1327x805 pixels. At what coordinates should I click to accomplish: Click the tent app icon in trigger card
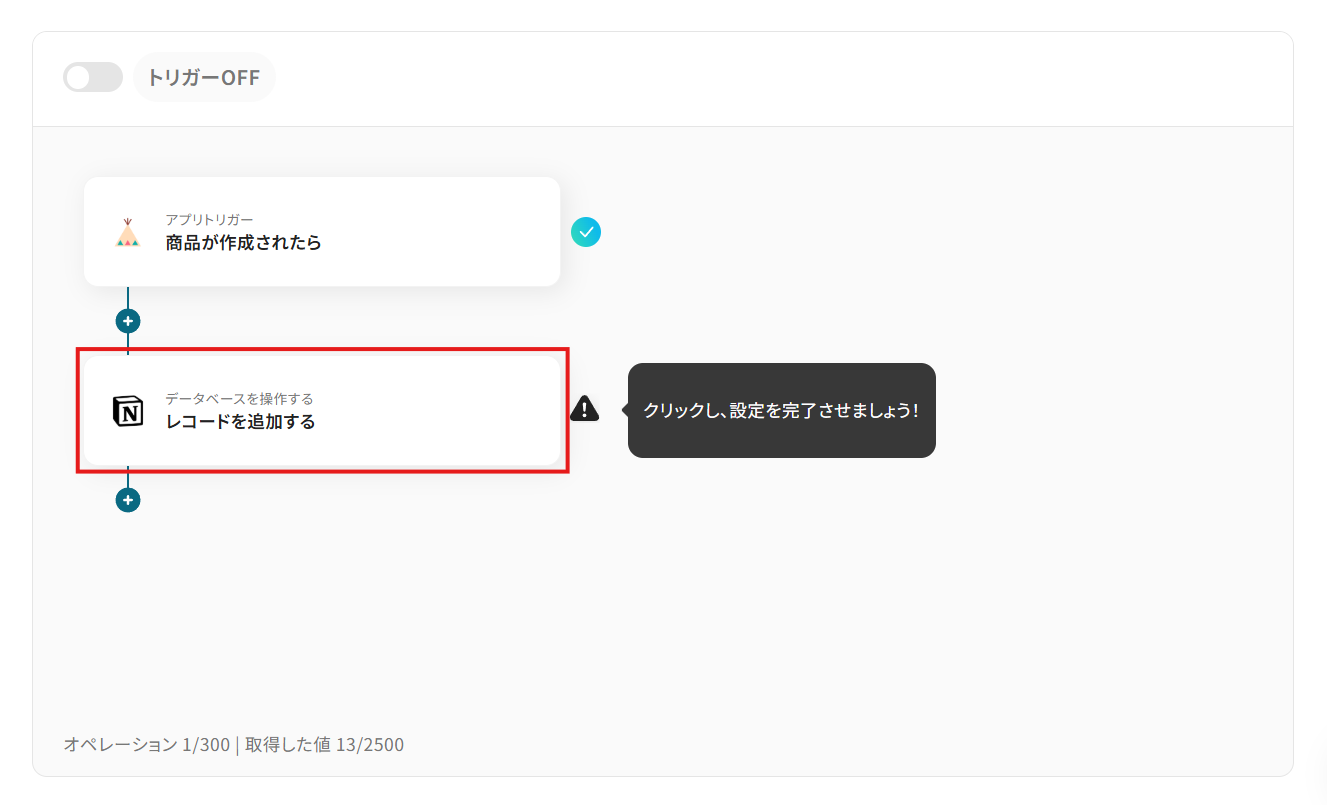point(127,232)
